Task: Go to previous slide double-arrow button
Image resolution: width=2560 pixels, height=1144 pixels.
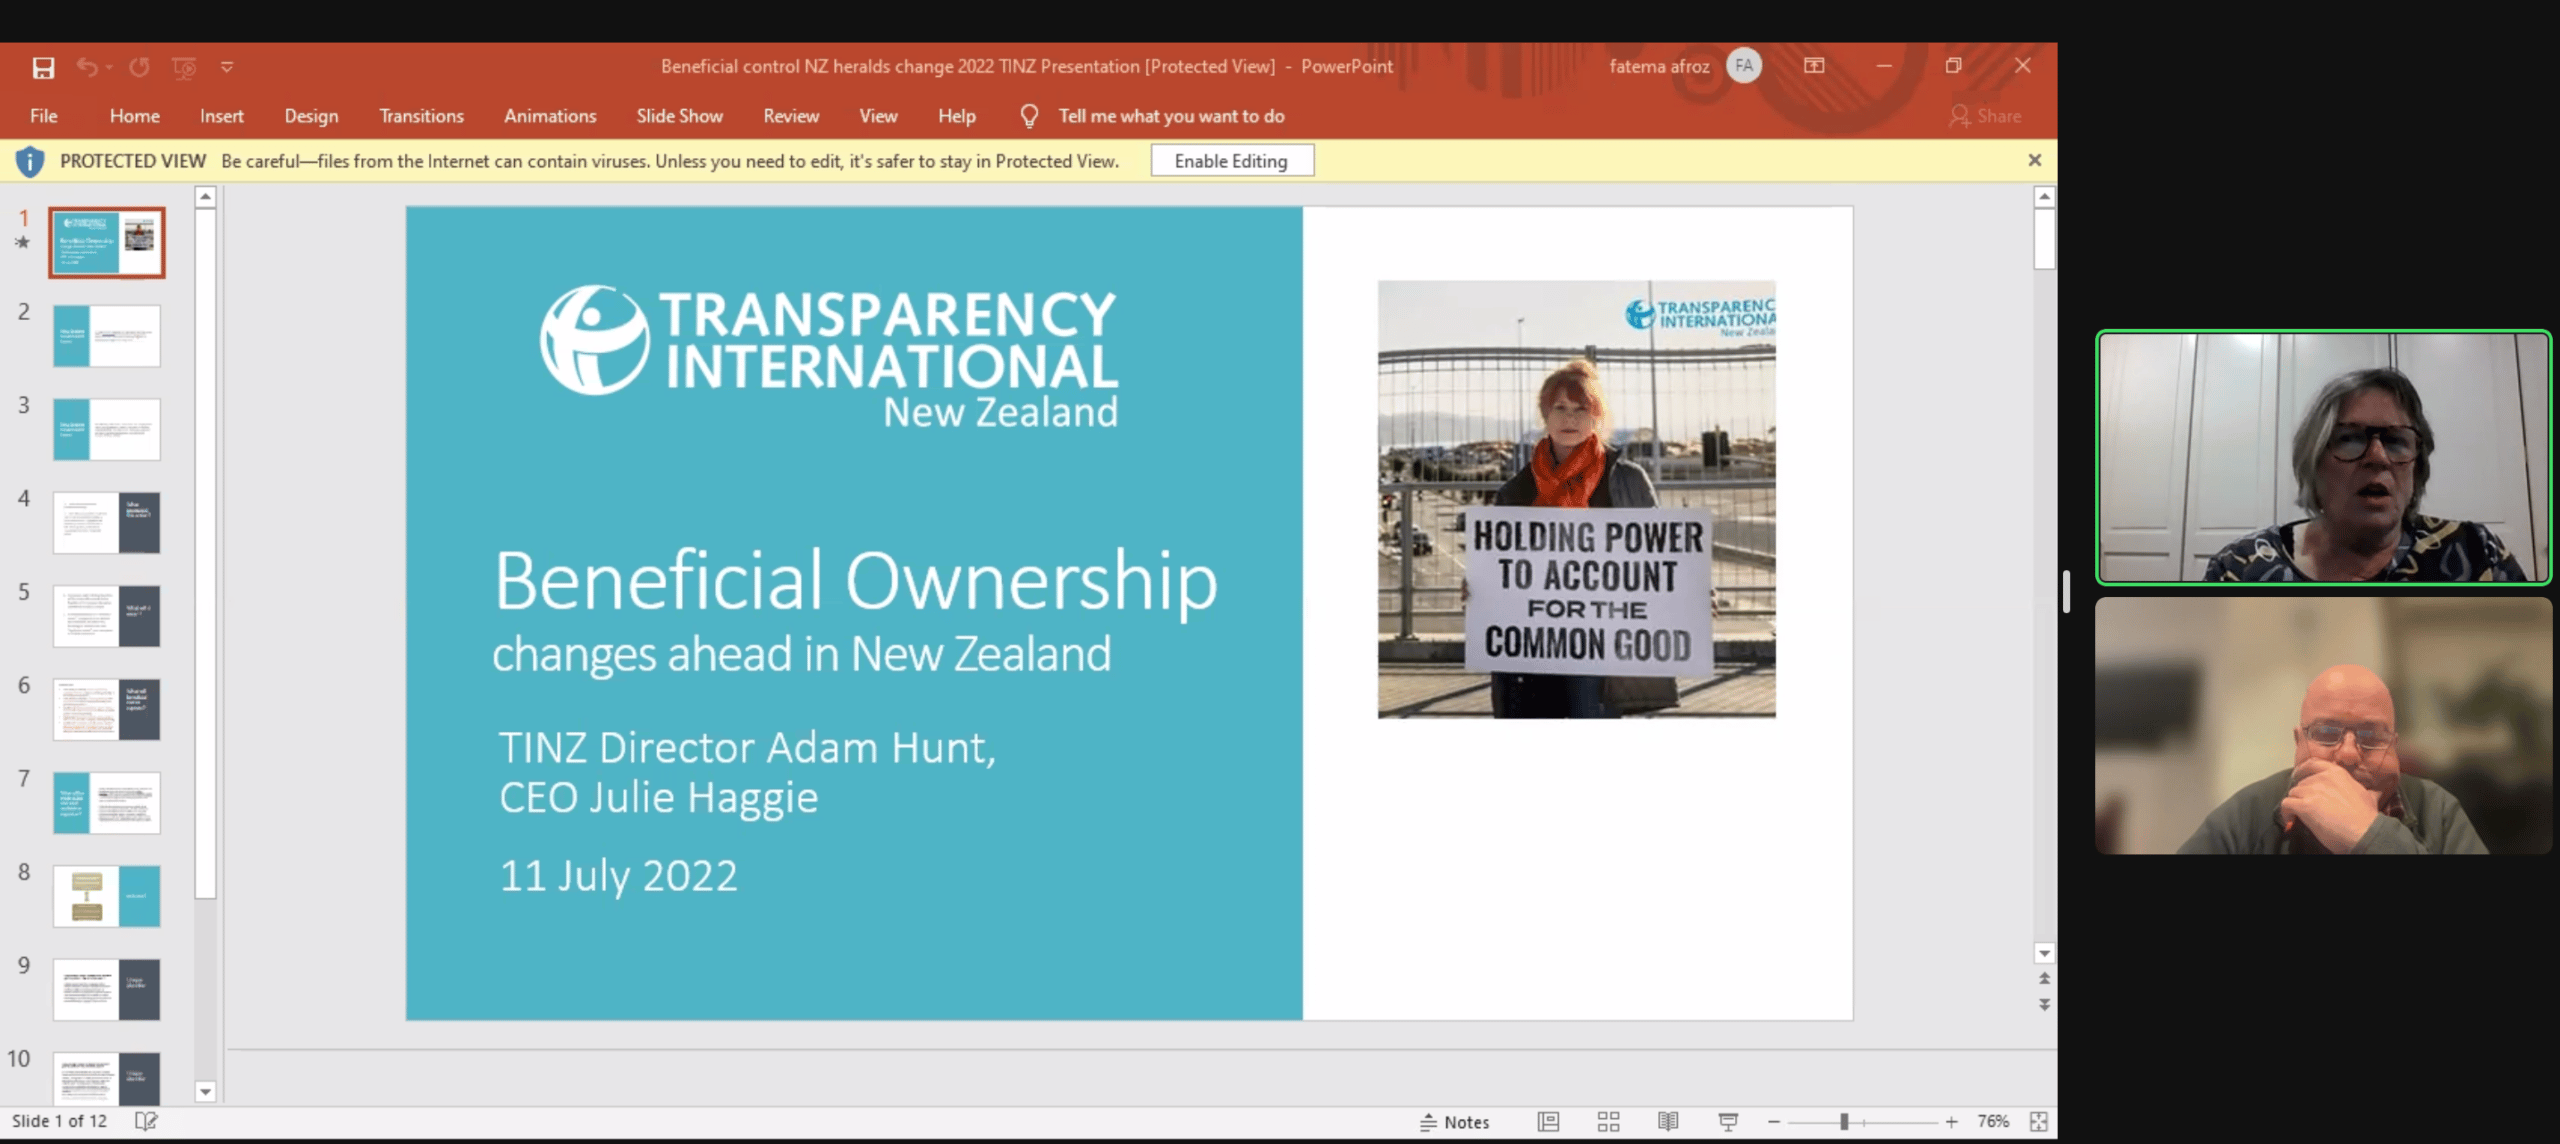Action: tap(2045, 979)
